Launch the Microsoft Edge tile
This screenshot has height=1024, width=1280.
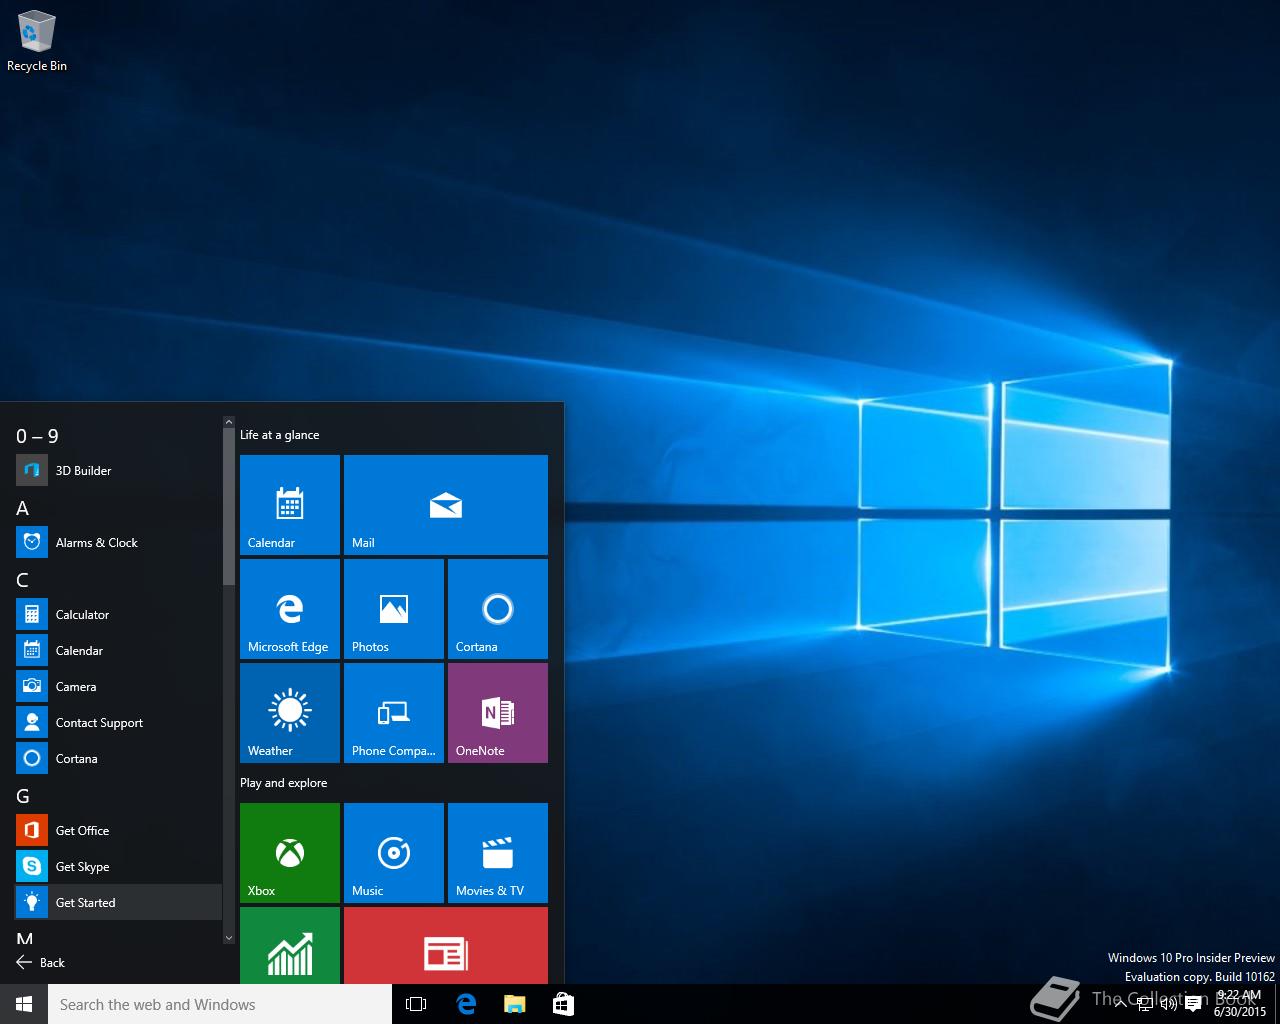[290, 609]
